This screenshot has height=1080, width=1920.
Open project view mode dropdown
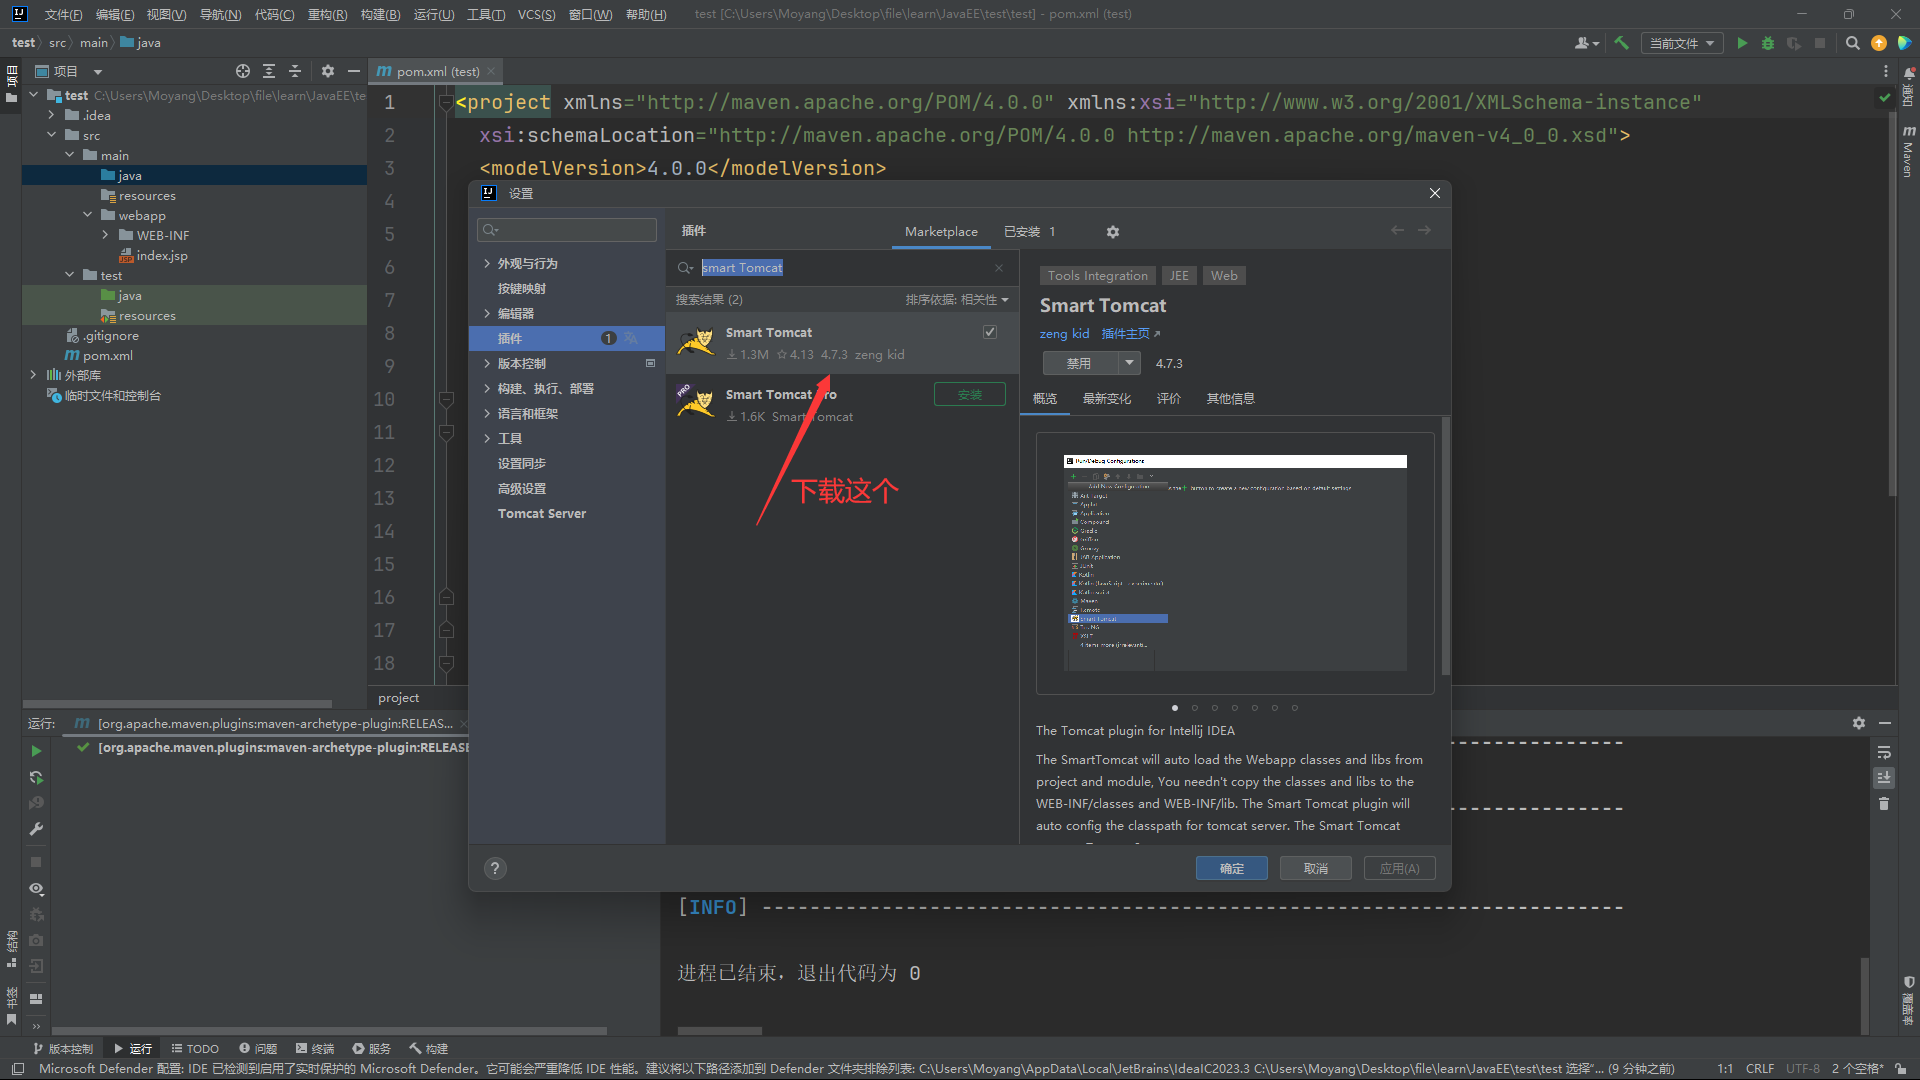click(98, 72)
